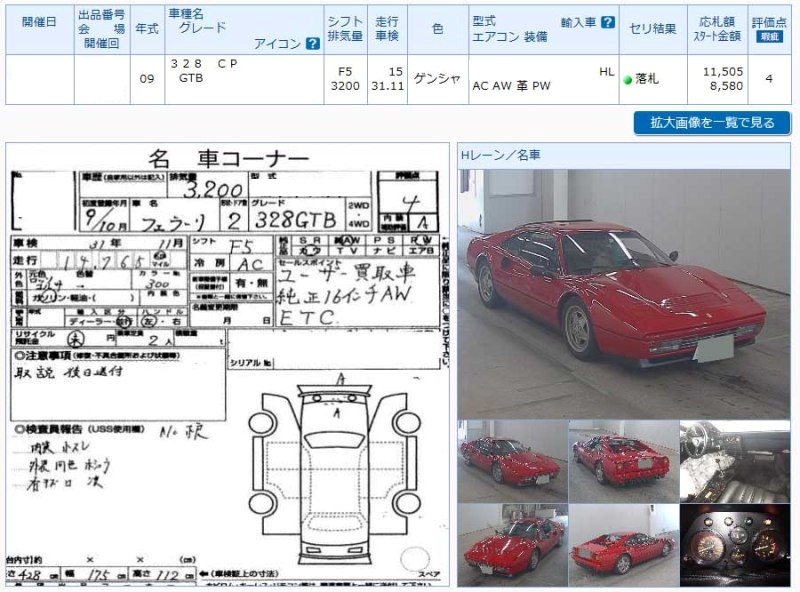Click the color value ゲンシャ
This screenshot has width=800, height=592.
(x=438, y=79)
